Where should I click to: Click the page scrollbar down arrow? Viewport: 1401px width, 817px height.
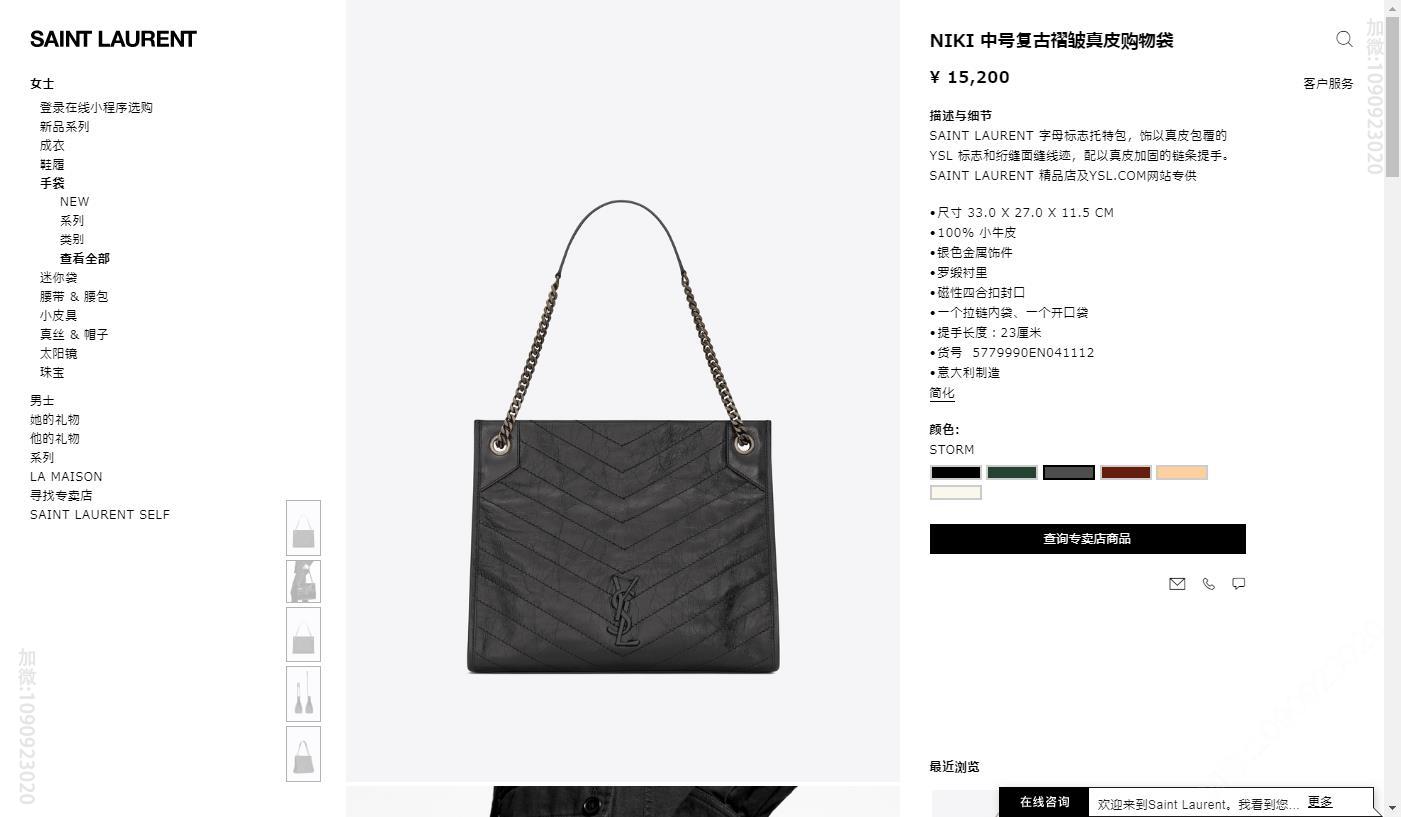[x=1392, y=806]
